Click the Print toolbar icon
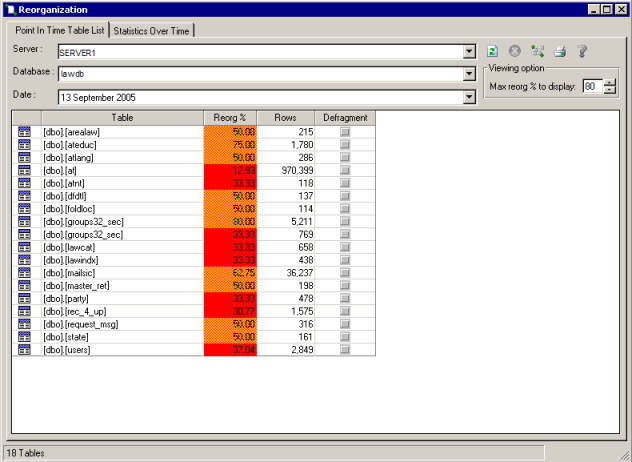632x462 pixels. tap(560, 51)
